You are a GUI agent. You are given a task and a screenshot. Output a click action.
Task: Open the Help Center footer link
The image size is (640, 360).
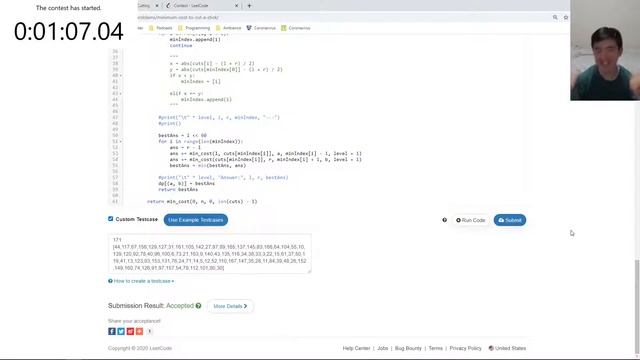point(356,348)
